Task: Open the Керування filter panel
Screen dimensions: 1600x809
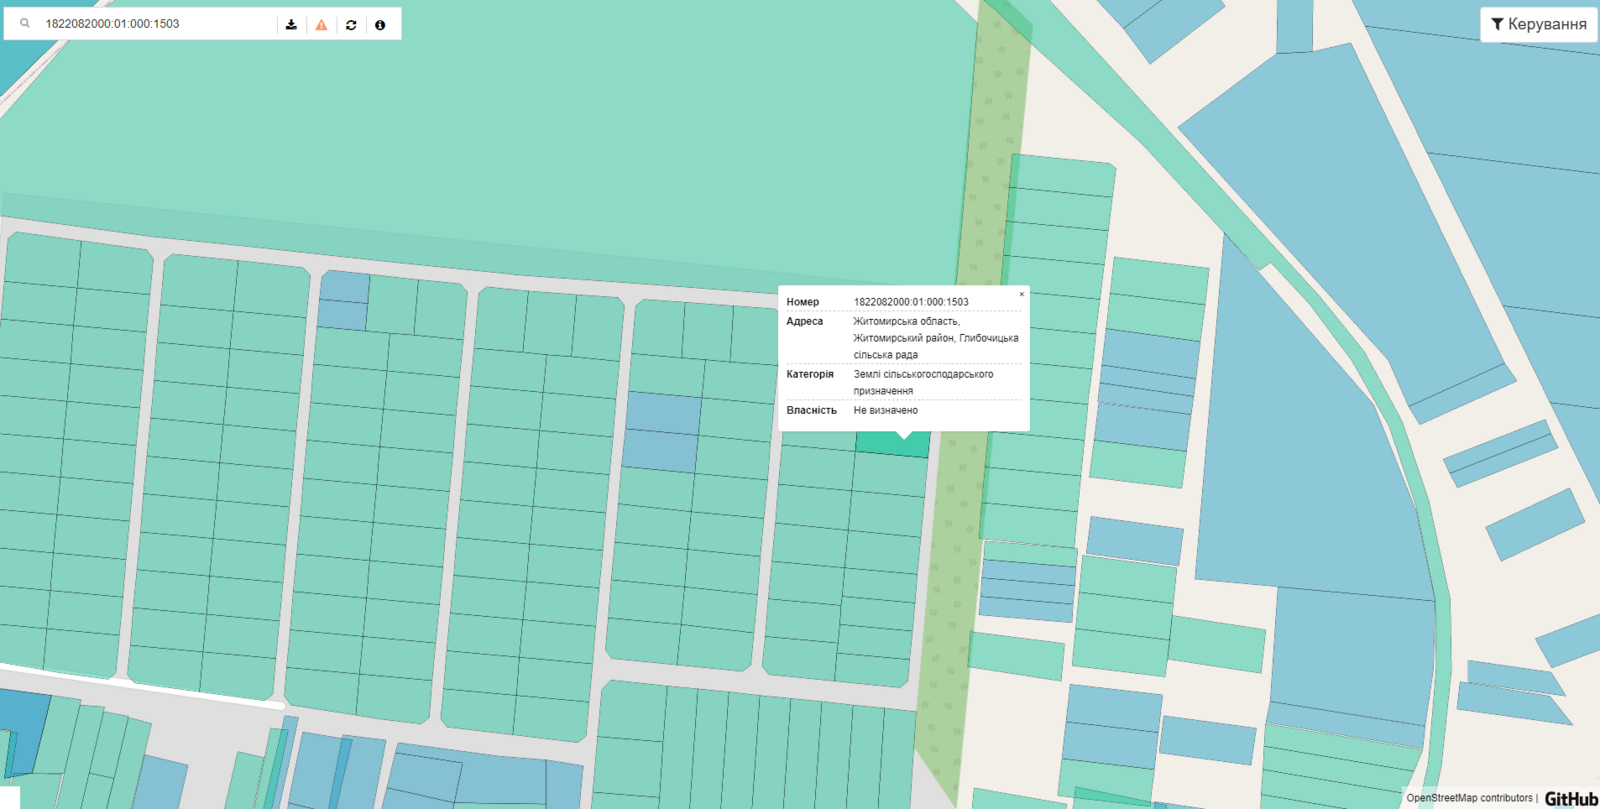Action: pyautogui.click(x=1538, y=24)
